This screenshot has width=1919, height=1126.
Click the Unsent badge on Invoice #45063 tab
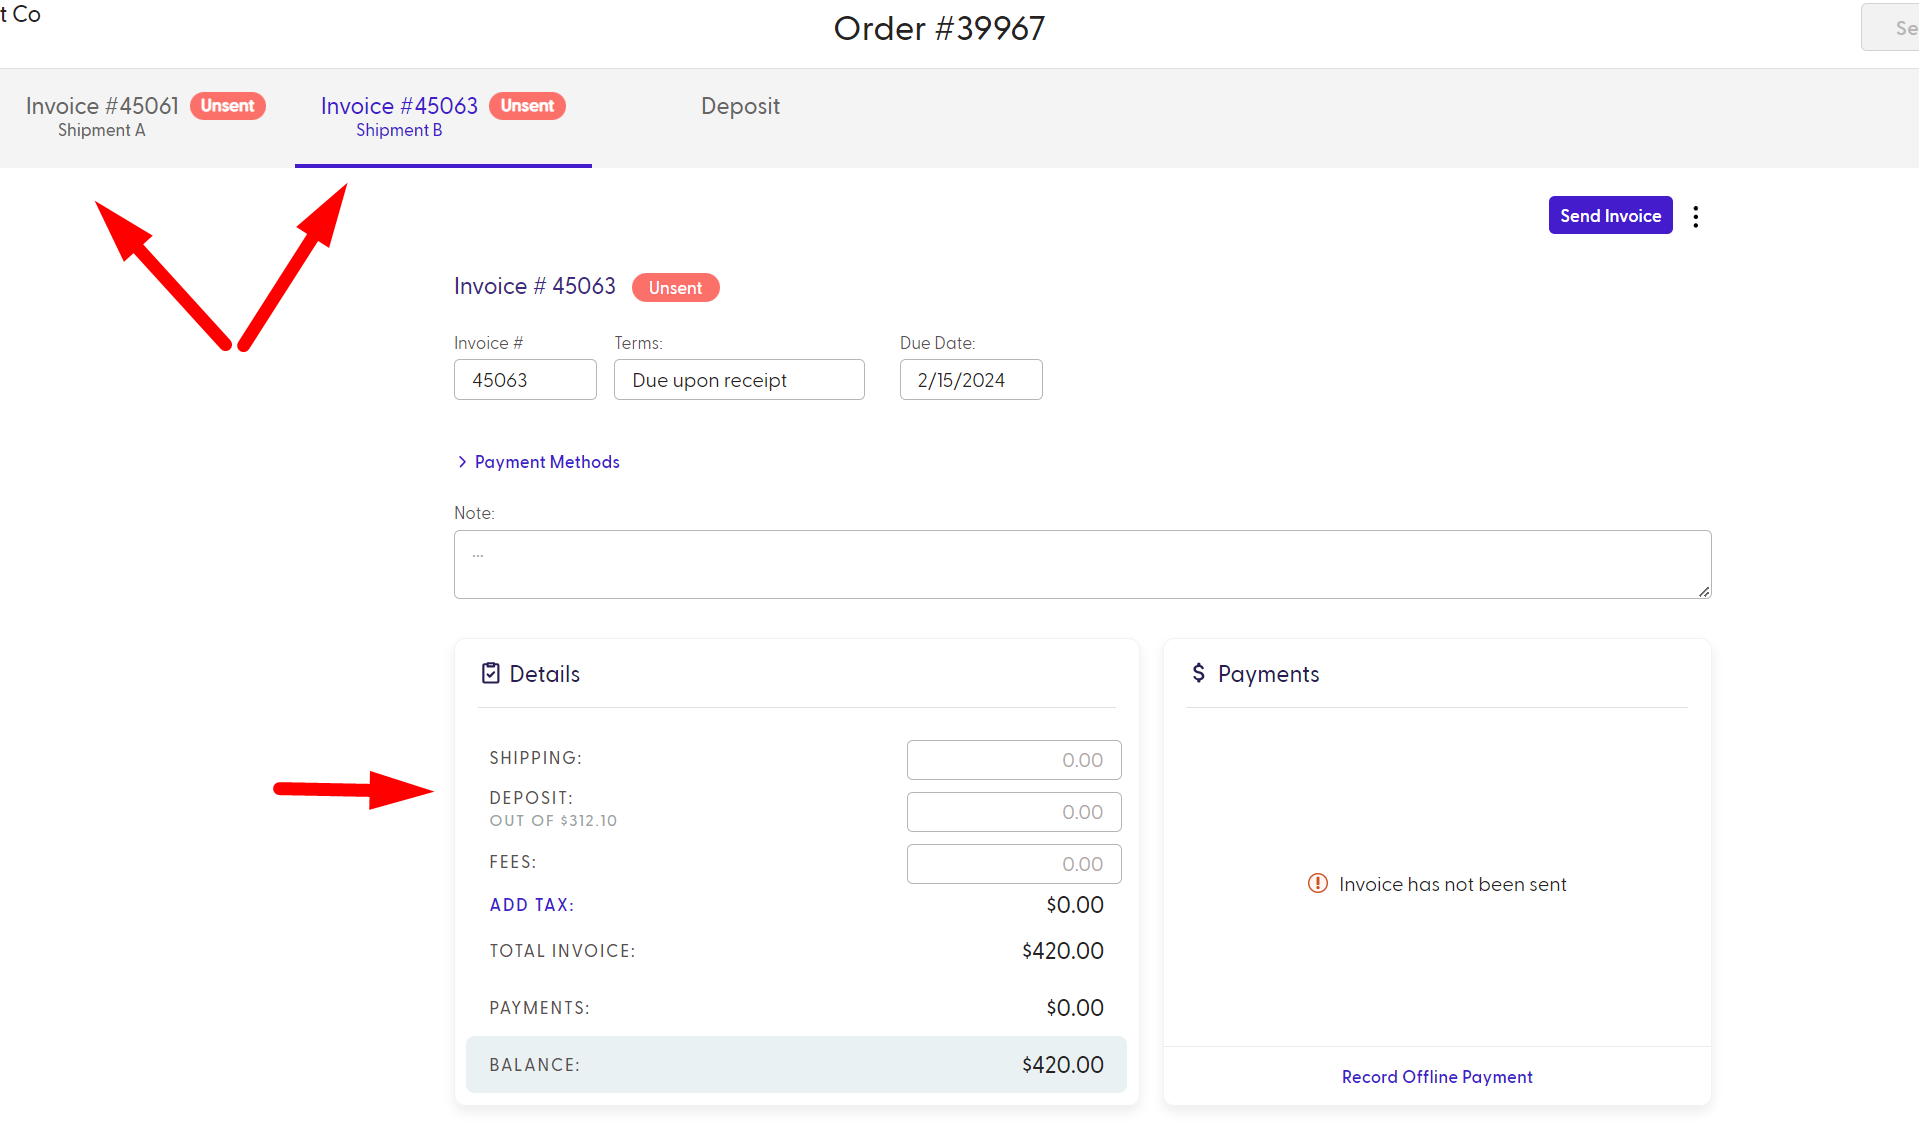click(x=527, y=105)
